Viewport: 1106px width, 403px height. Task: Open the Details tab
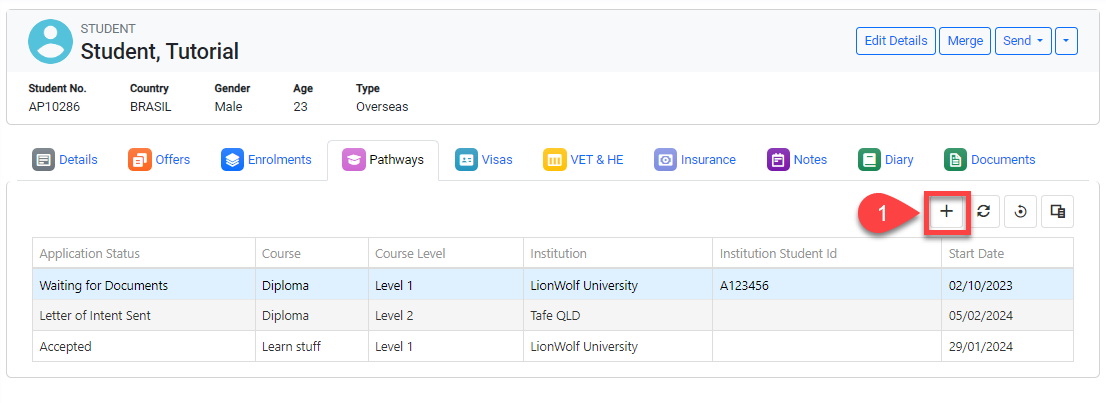66,160
